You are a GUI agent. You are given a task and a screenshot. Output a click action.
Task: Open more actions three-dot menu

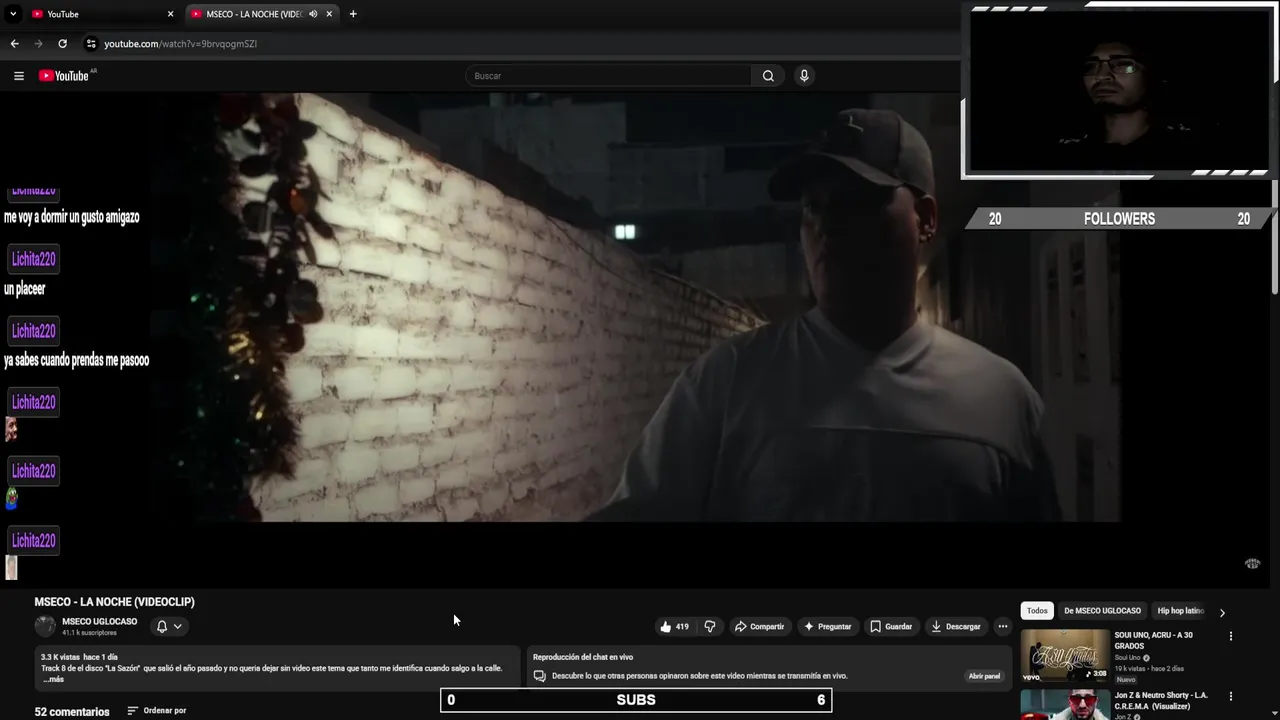tap(1003, 627)
